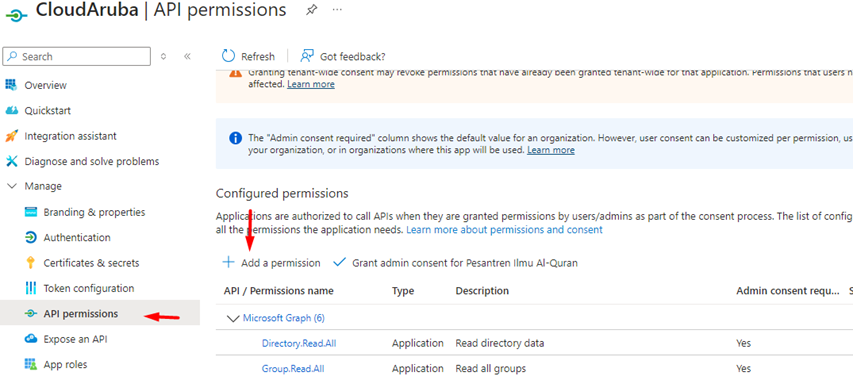Click the Overview grid icon
The width and height of the screenshot is (853, 376).
[x=11, y=85]
